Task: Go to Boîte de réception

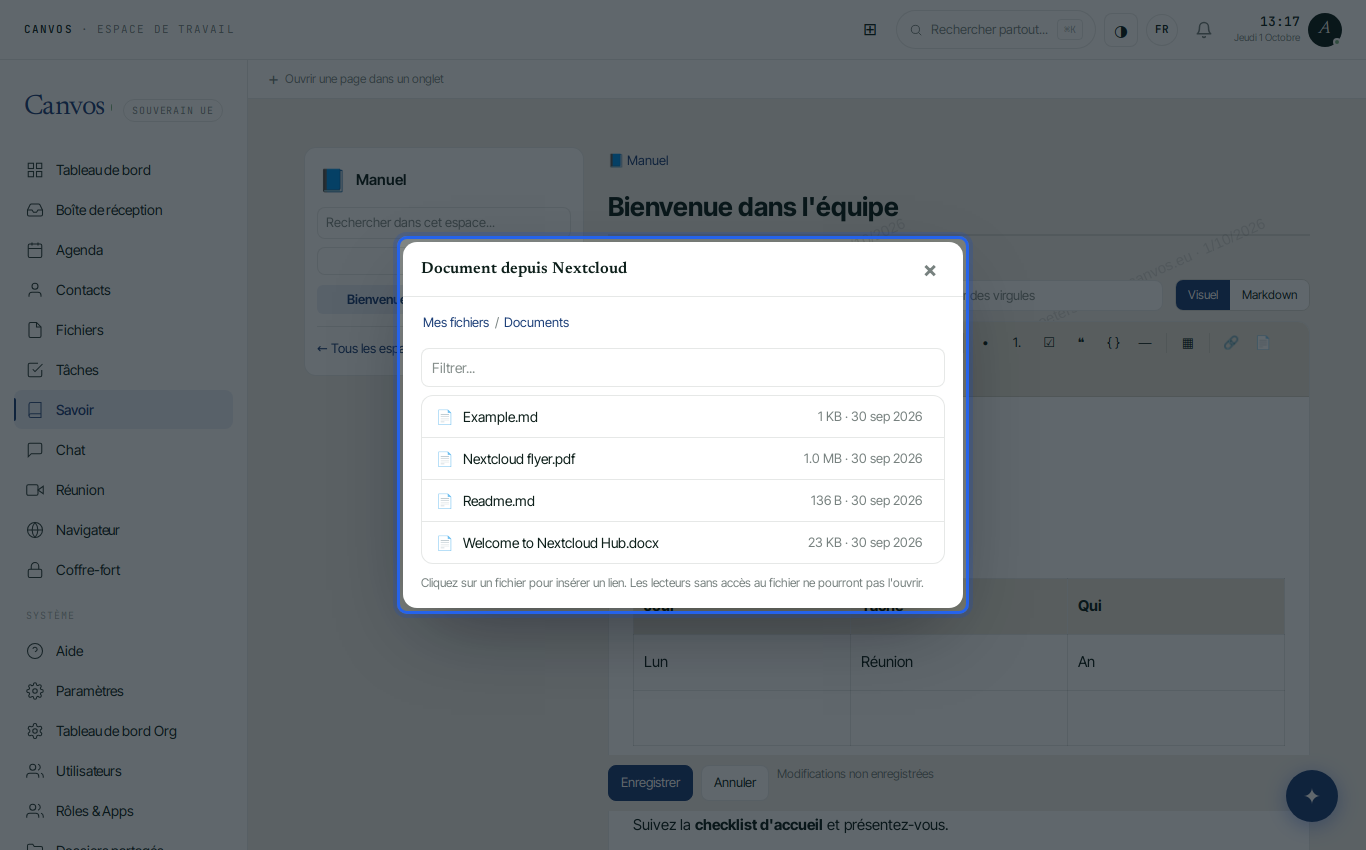Action: (x=123, y=210)
